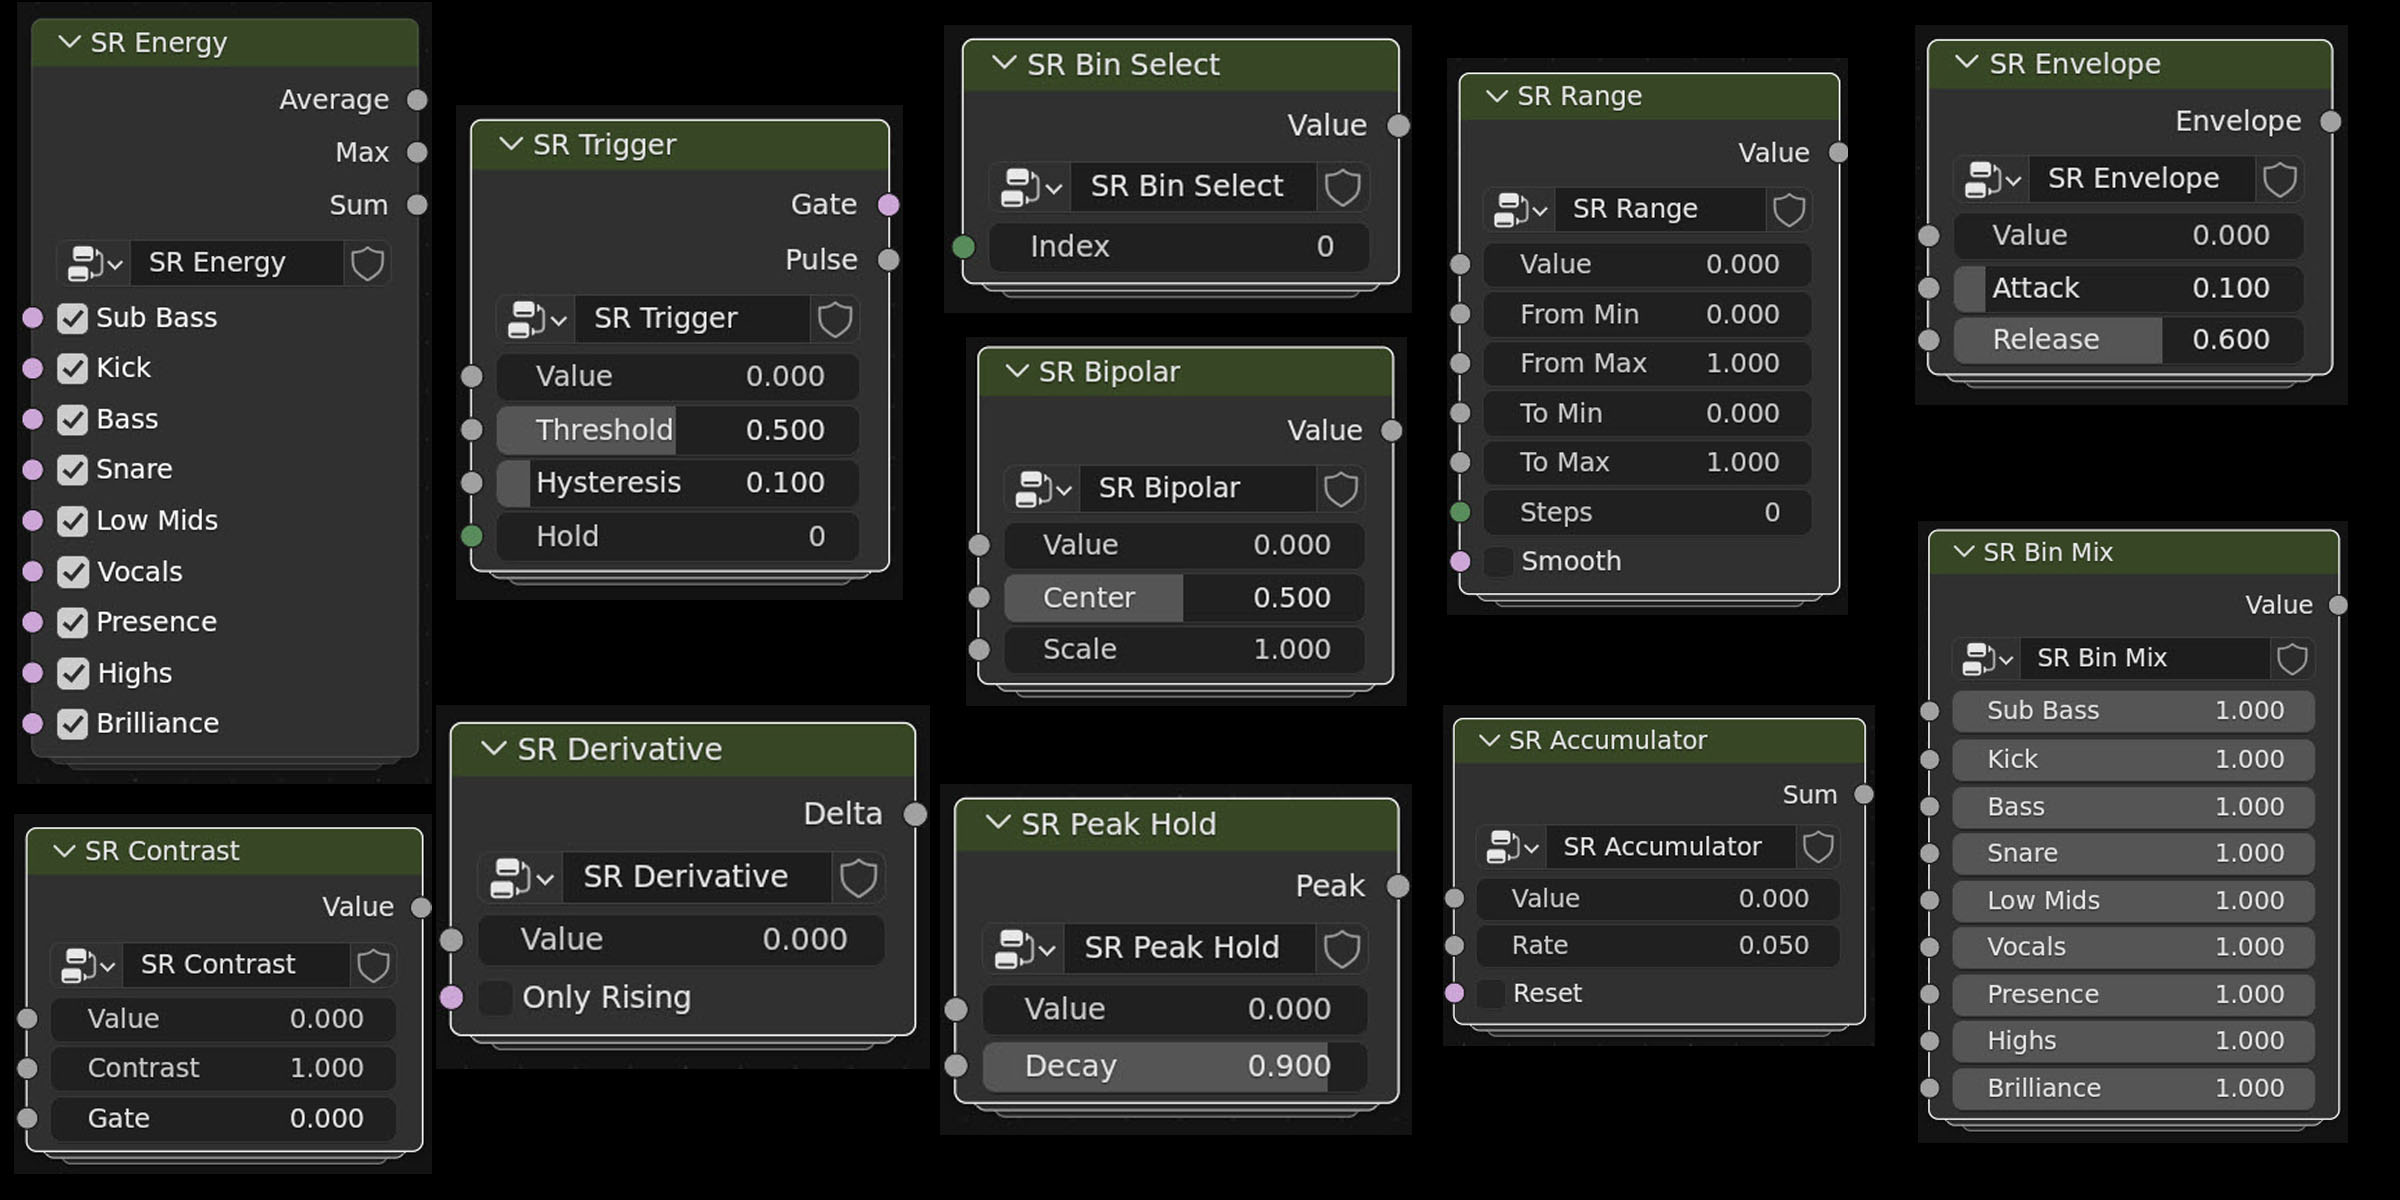Open node group browse dropdown in SR Peak Hold
The height and width of the screenshot is (1200, 2400).
pyautogui.click(x=1025, y=949)
